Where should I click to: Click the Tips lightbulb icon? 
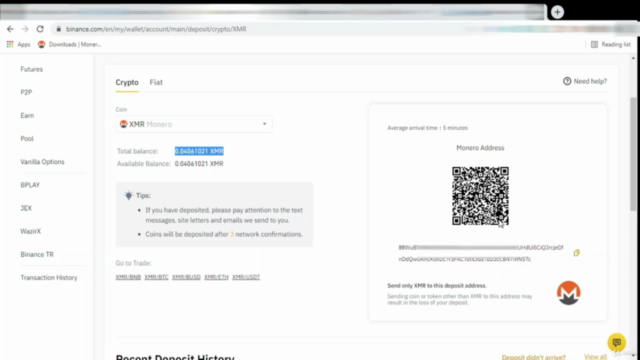[129, 196]
